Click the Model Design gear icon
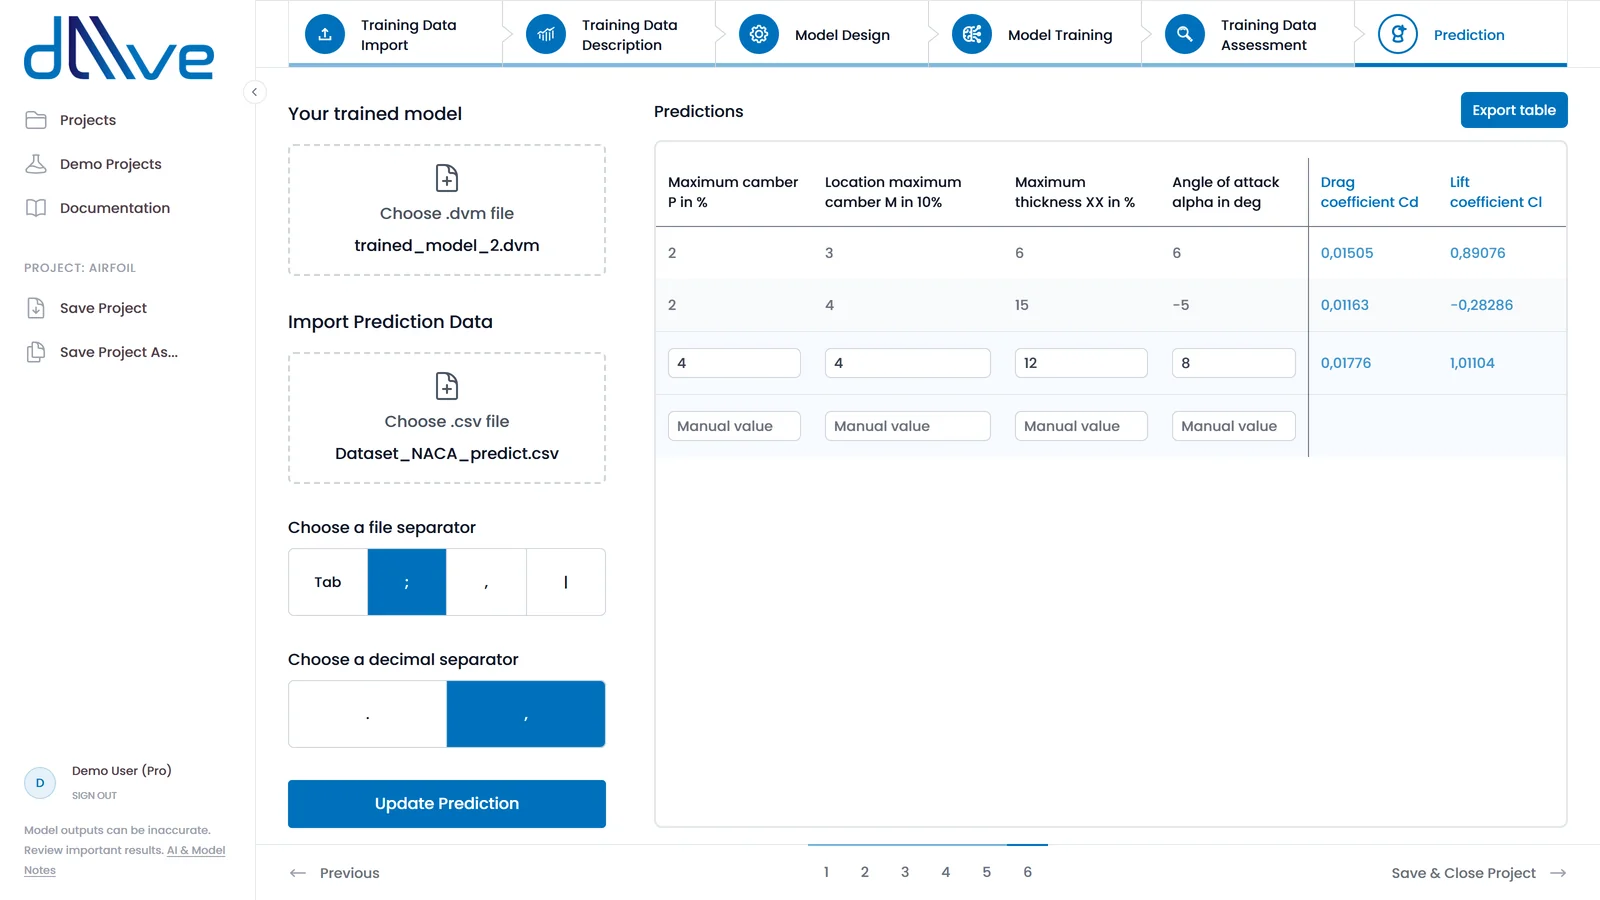 [759, 34]
